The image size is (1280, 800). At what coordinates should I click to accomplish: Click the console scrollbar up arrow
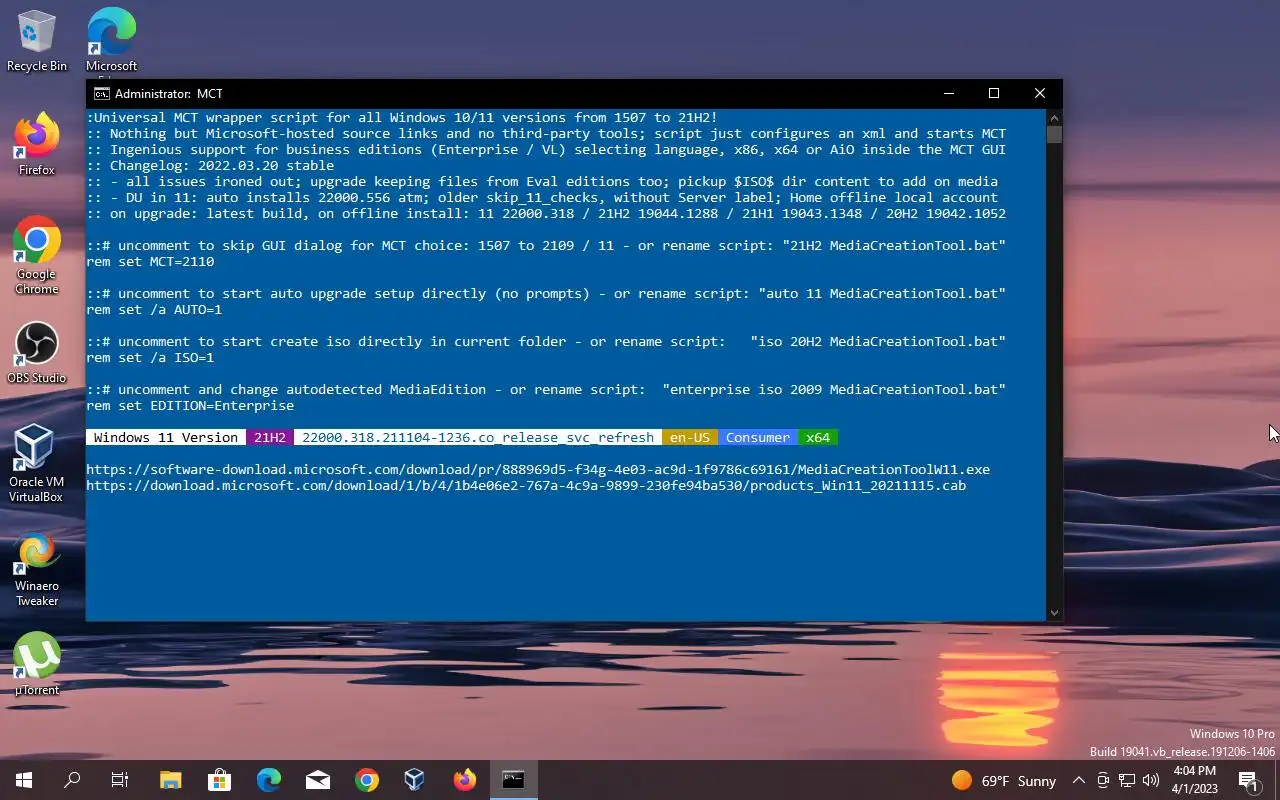point(1054,117)
